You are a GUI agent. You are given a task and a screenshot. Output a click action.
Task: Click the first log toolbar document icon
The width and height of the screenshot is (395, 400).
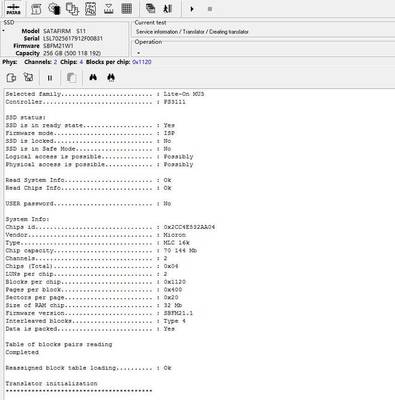(11, 78)
